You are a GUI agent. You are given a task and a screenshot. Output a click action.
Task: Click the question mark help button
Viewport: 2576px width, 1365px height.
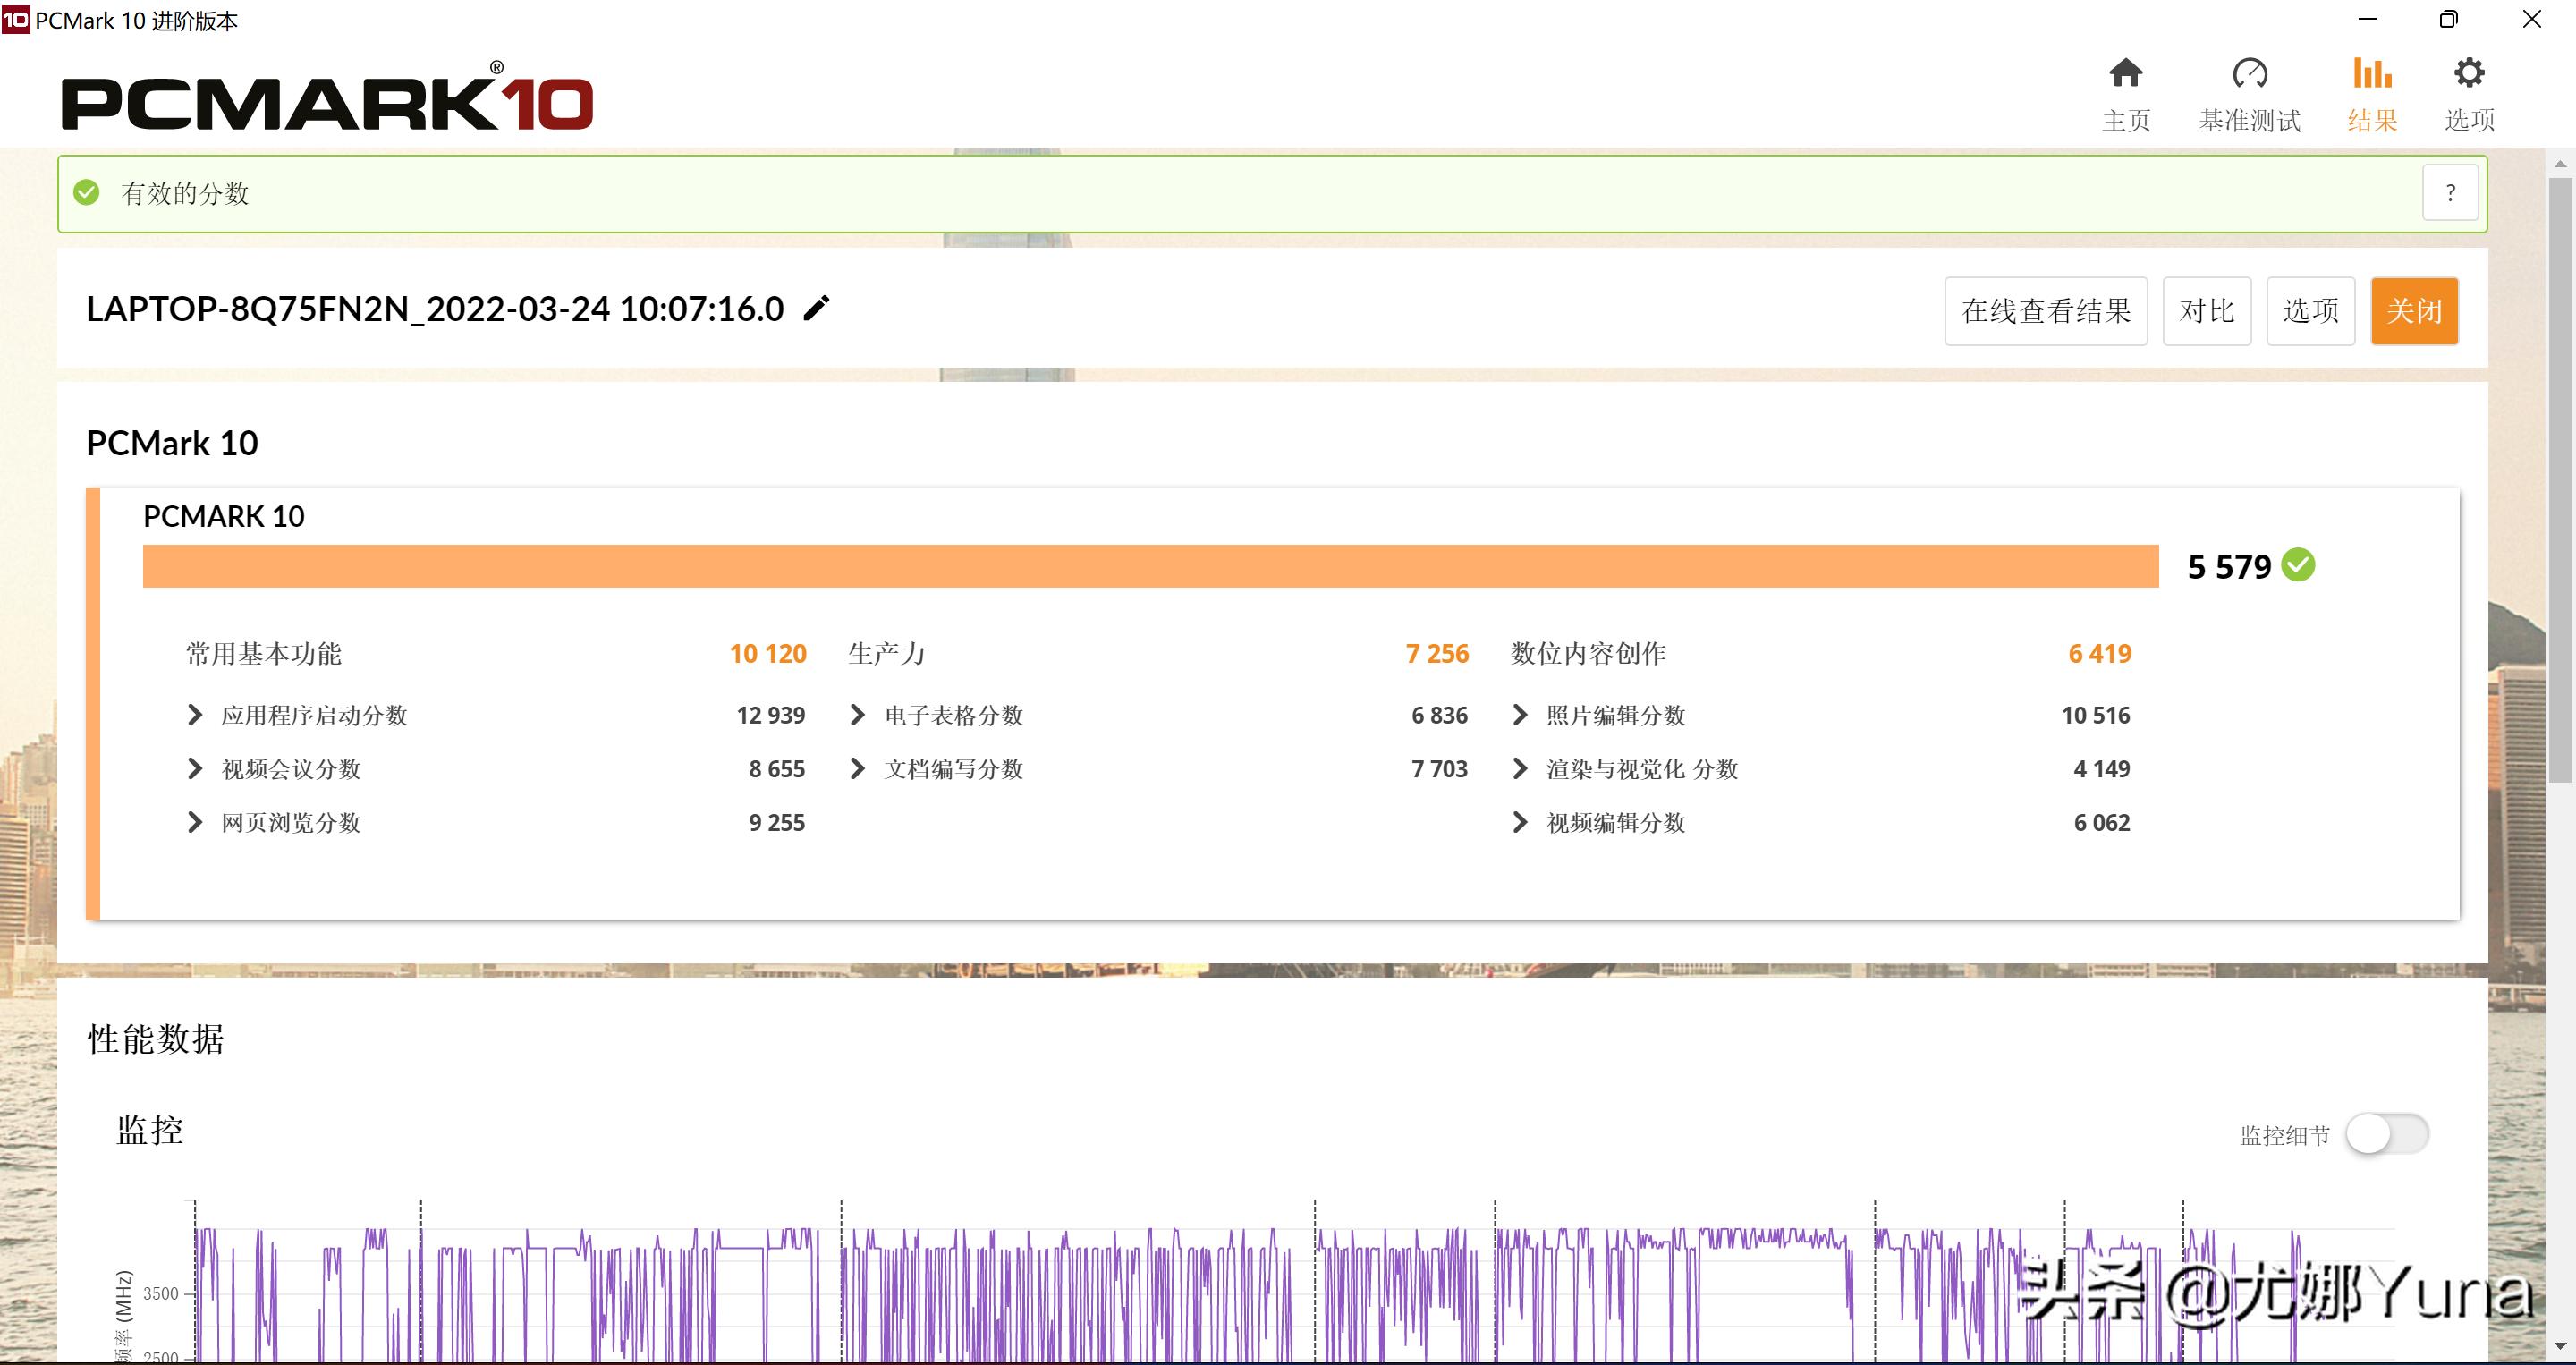(2449, 193)
